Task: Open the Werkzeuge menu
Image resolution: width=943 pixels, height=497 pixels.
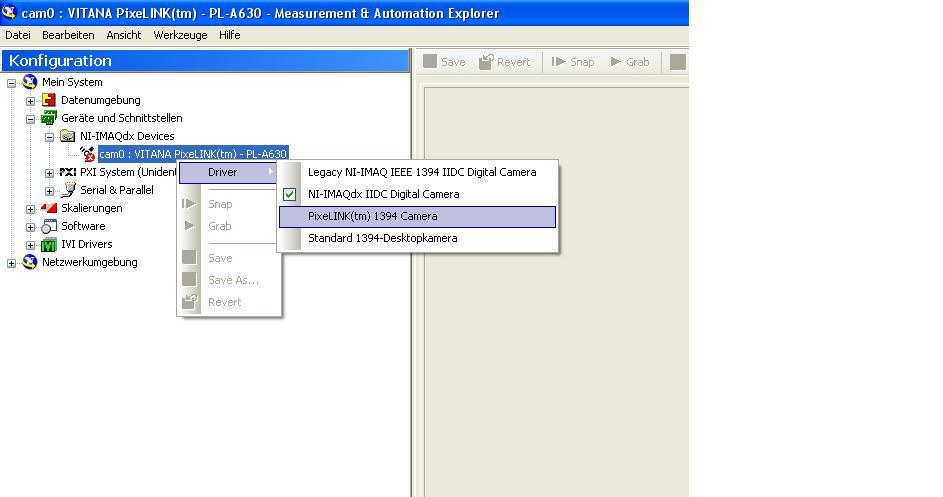Action: coord(180,35)
